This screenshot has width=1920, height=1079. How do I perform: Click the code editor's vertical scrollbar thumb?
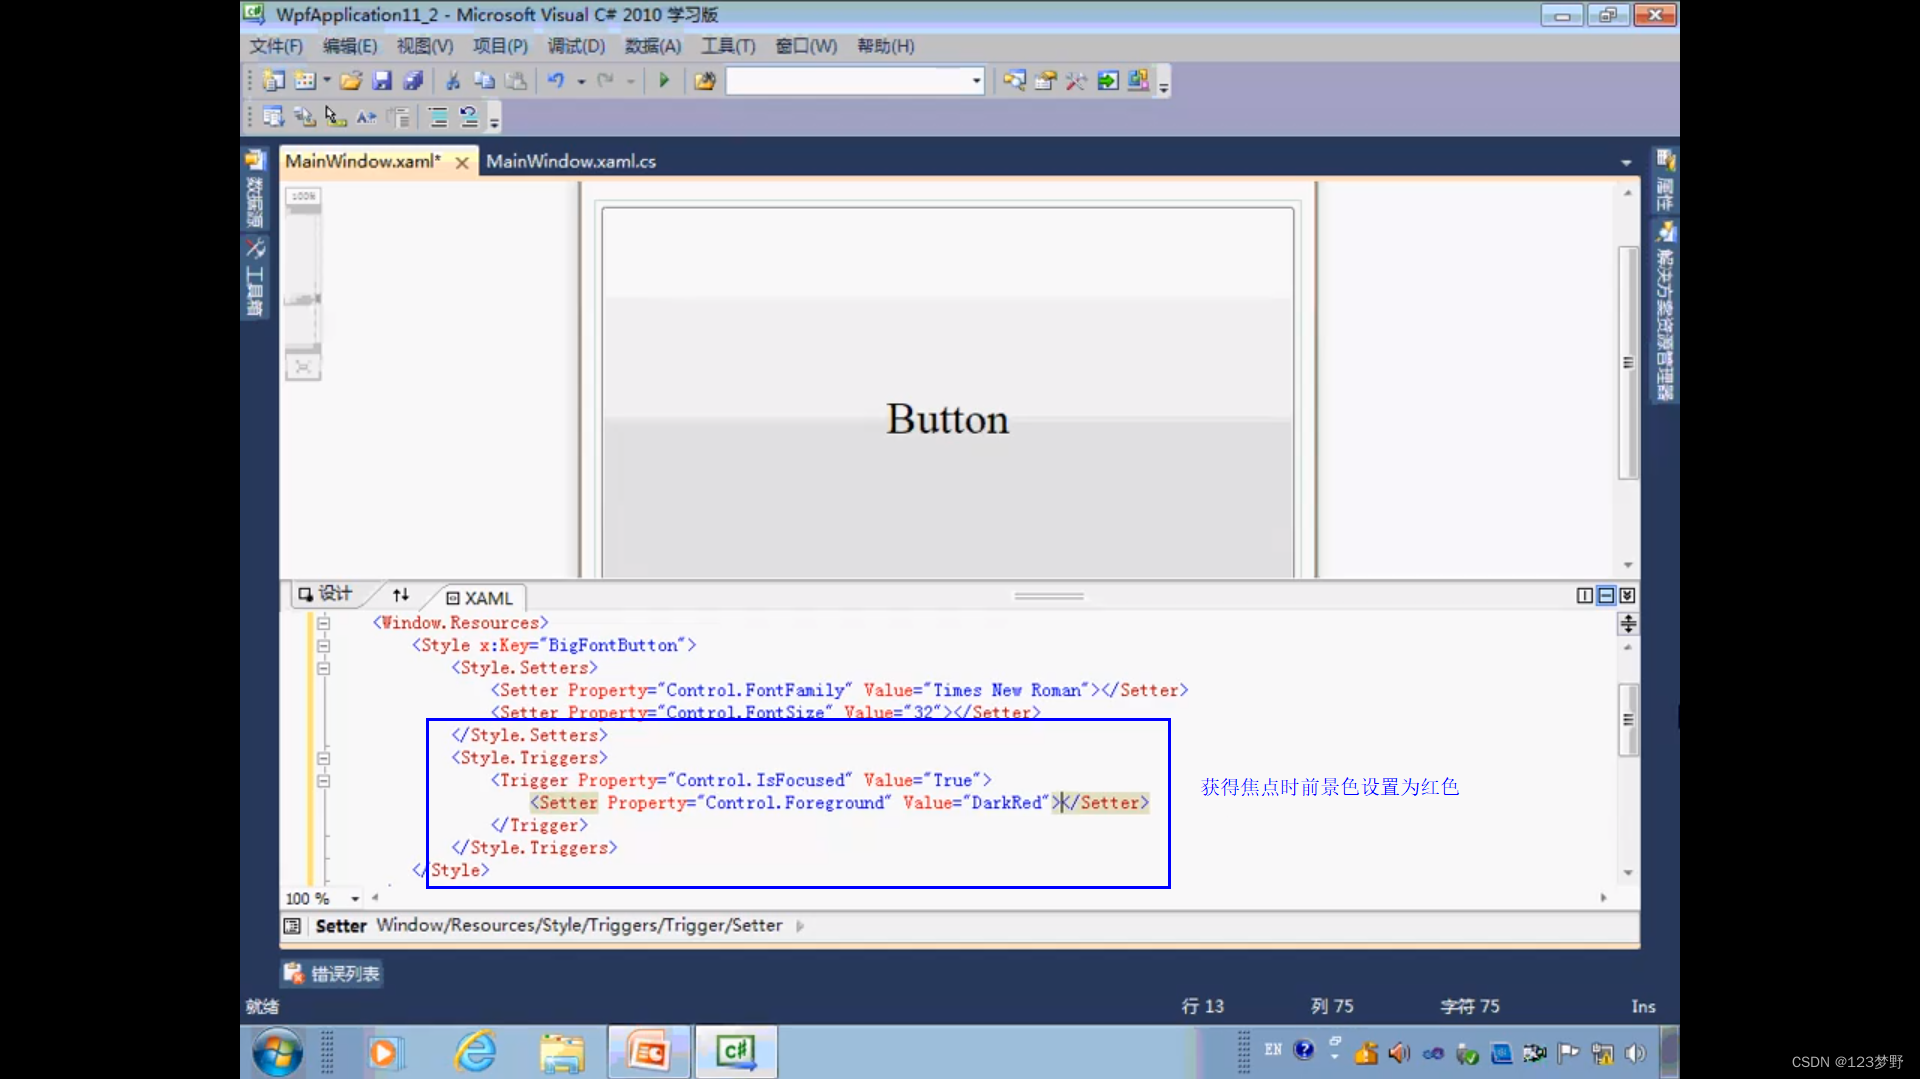click(1628, 719)
